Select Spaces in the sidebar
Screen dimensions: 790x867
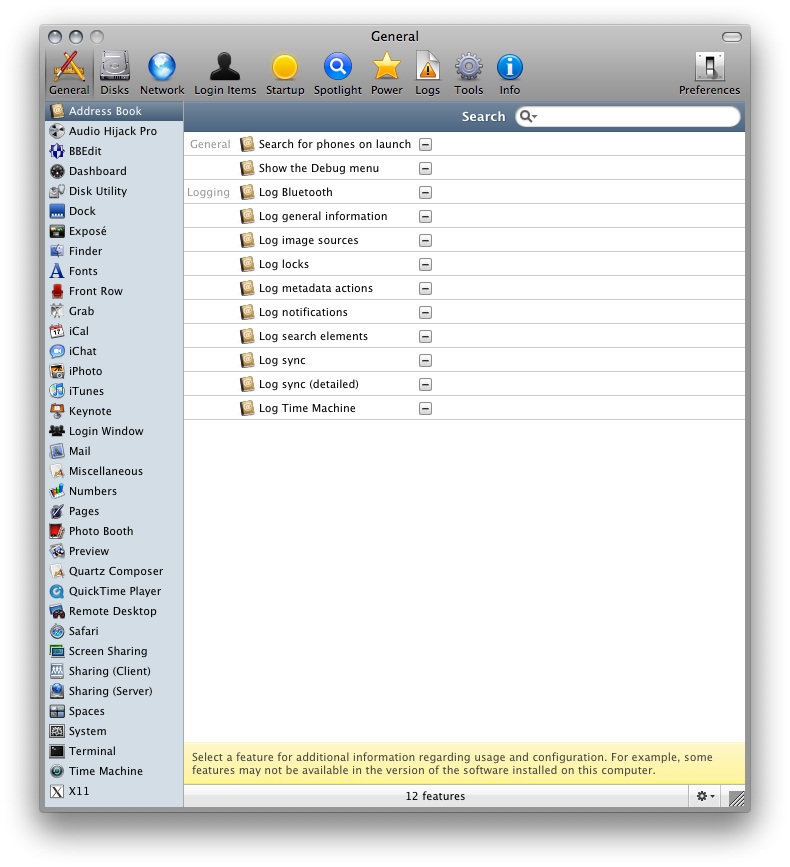114,711
